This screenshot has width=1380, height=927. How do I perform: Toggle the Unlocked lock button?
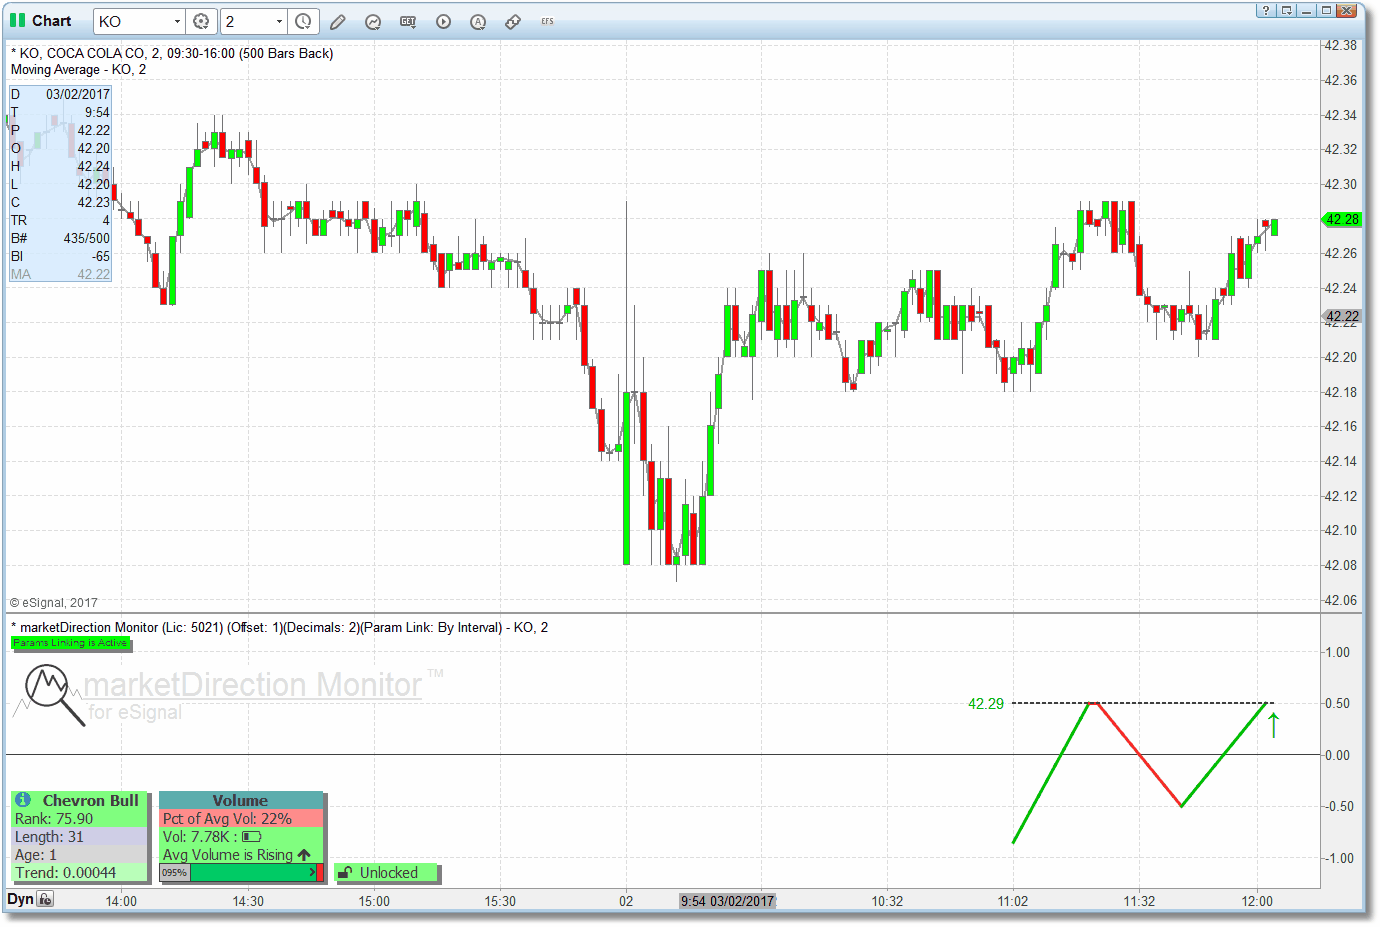[x=387, y=873]
